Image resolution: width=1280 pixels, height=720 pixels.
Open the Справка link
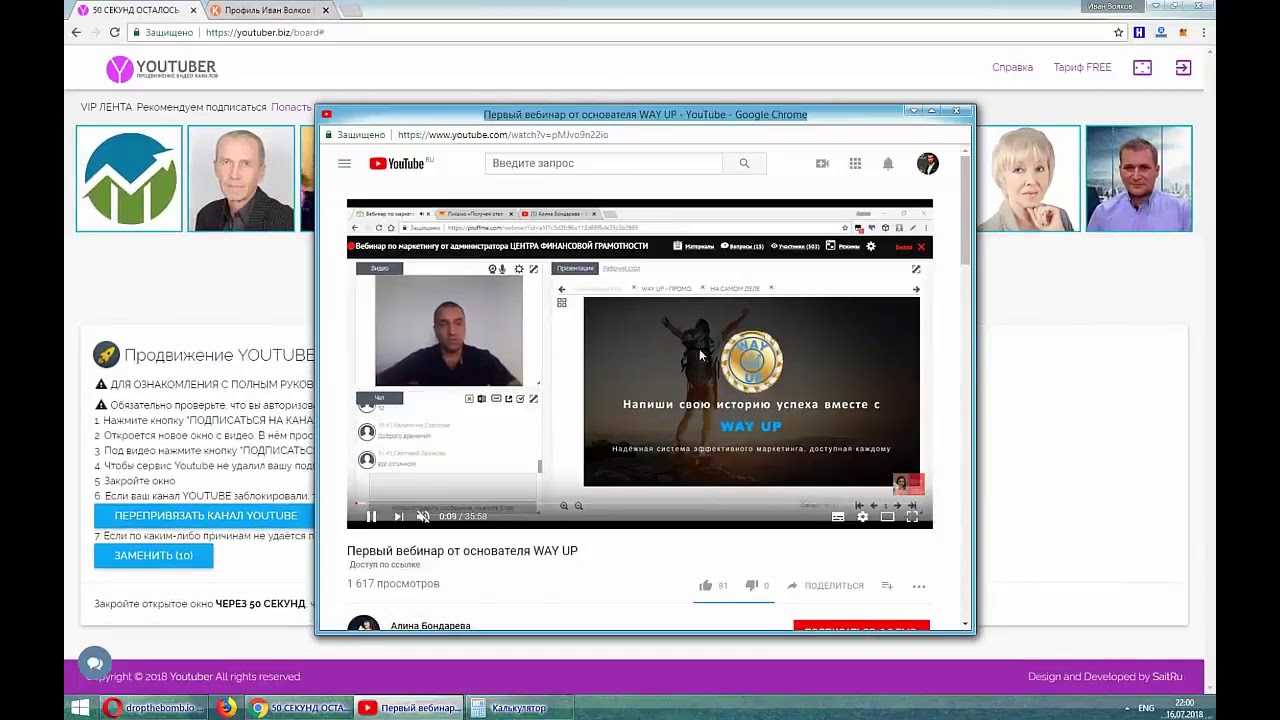[x=1012, y=67]
